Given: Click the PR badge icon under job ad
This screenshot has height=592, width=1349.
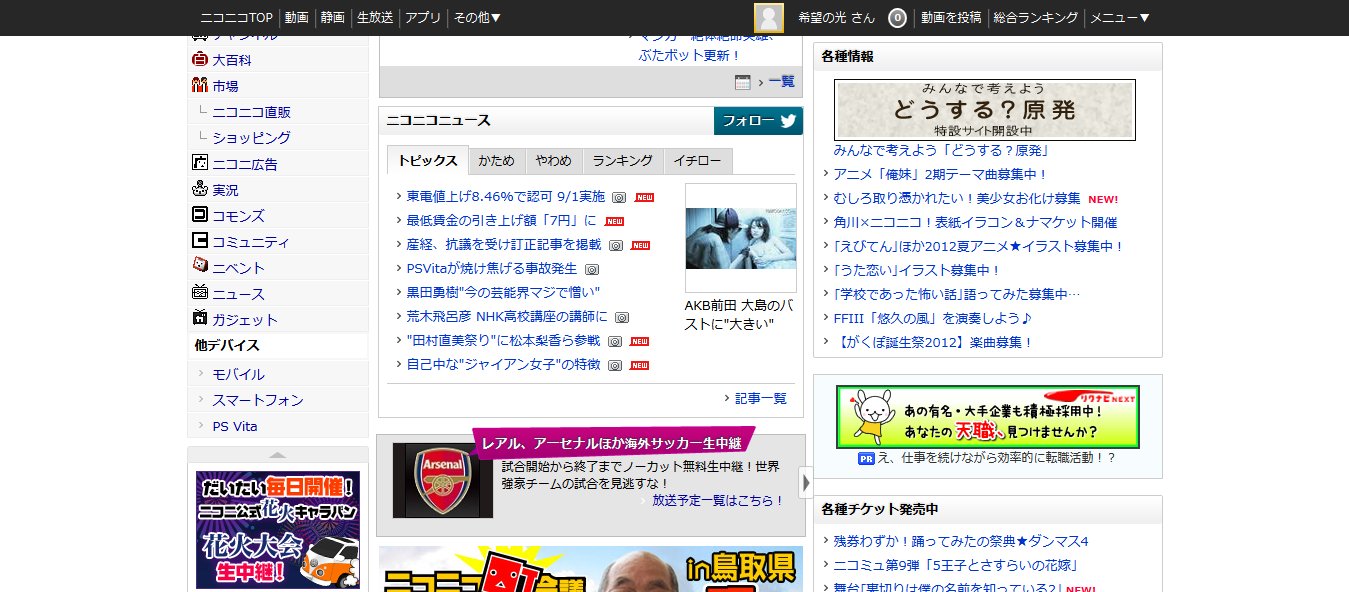Looking at the screenshot, I should (x=866, y=458).
